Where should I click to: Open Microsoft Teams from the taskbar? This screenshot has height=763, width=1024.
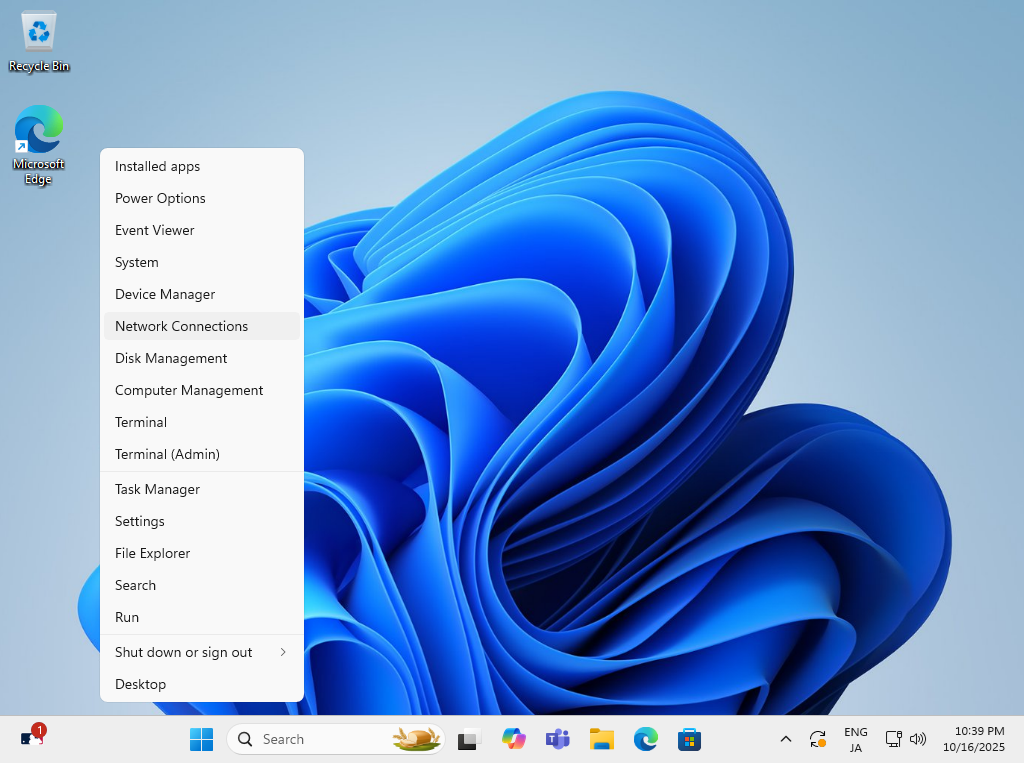click(x=557, y=740)
